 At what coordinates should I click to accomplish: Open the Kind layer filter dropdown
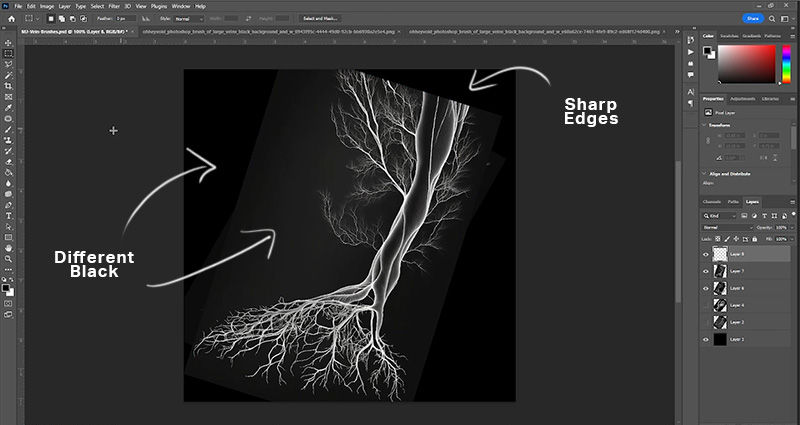pos(718,216)
